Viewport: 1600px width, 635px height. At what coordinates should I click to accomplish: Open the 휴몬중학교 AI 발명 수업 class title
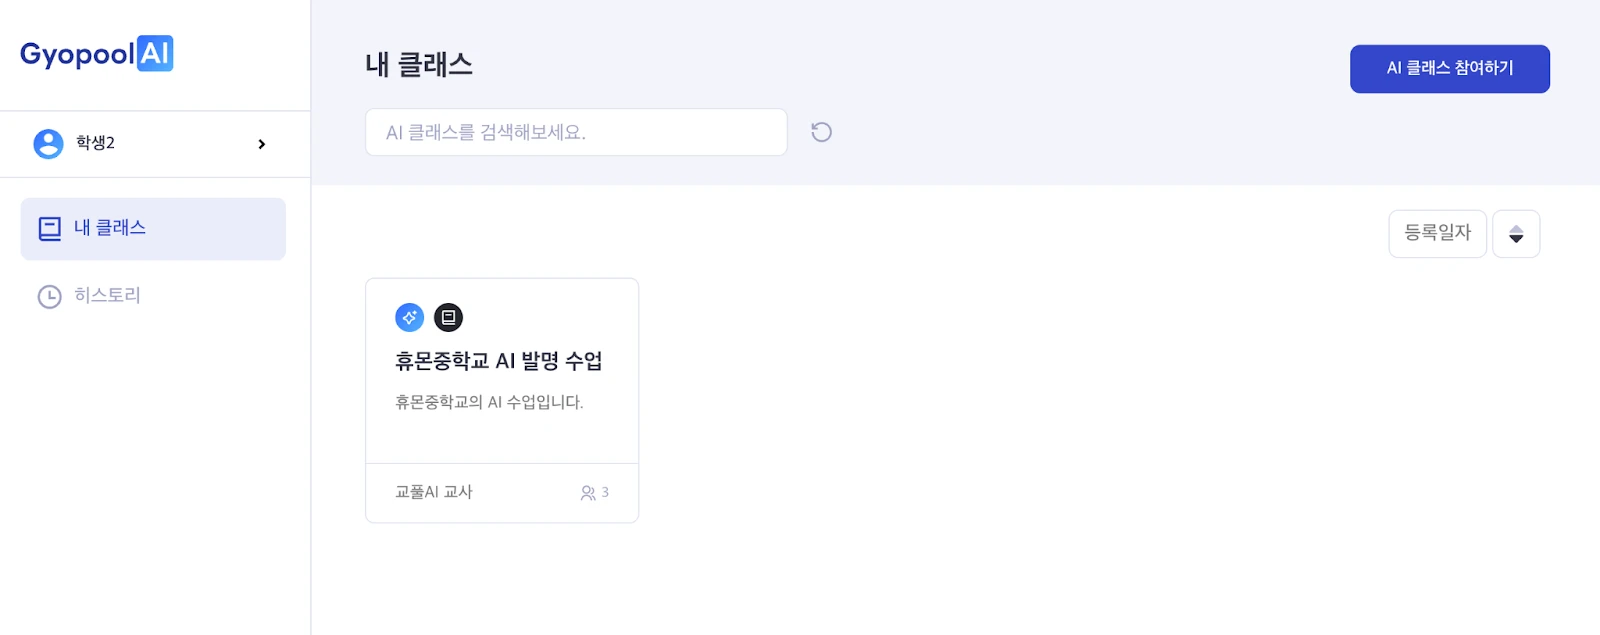(x=498, y=361)
